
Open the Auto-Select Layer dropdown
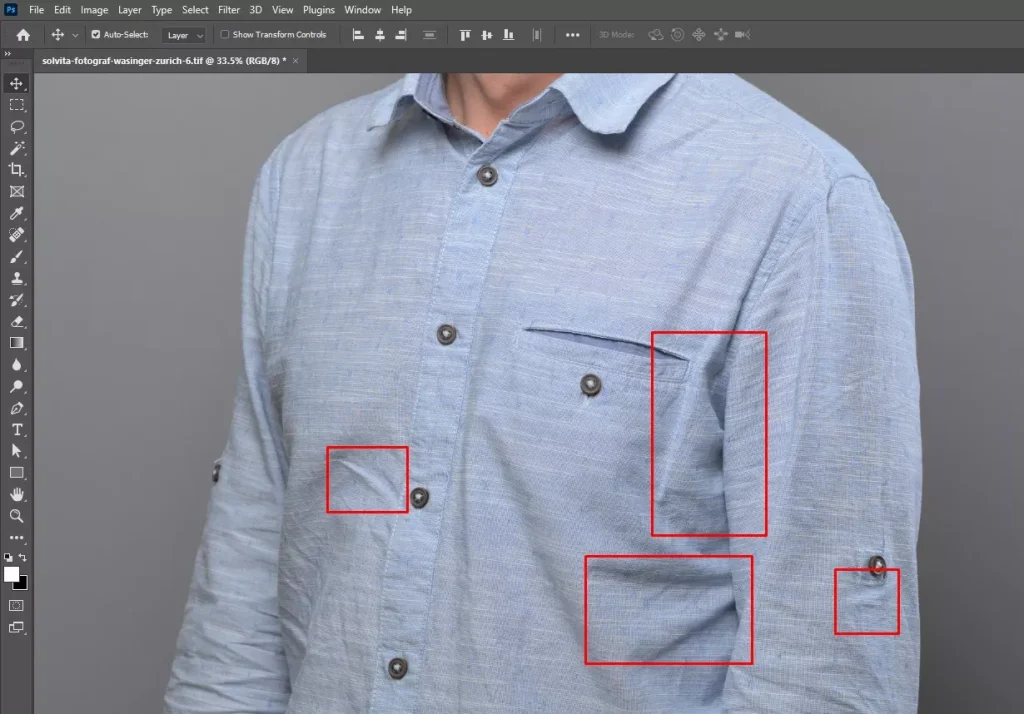tap(185, 35)
